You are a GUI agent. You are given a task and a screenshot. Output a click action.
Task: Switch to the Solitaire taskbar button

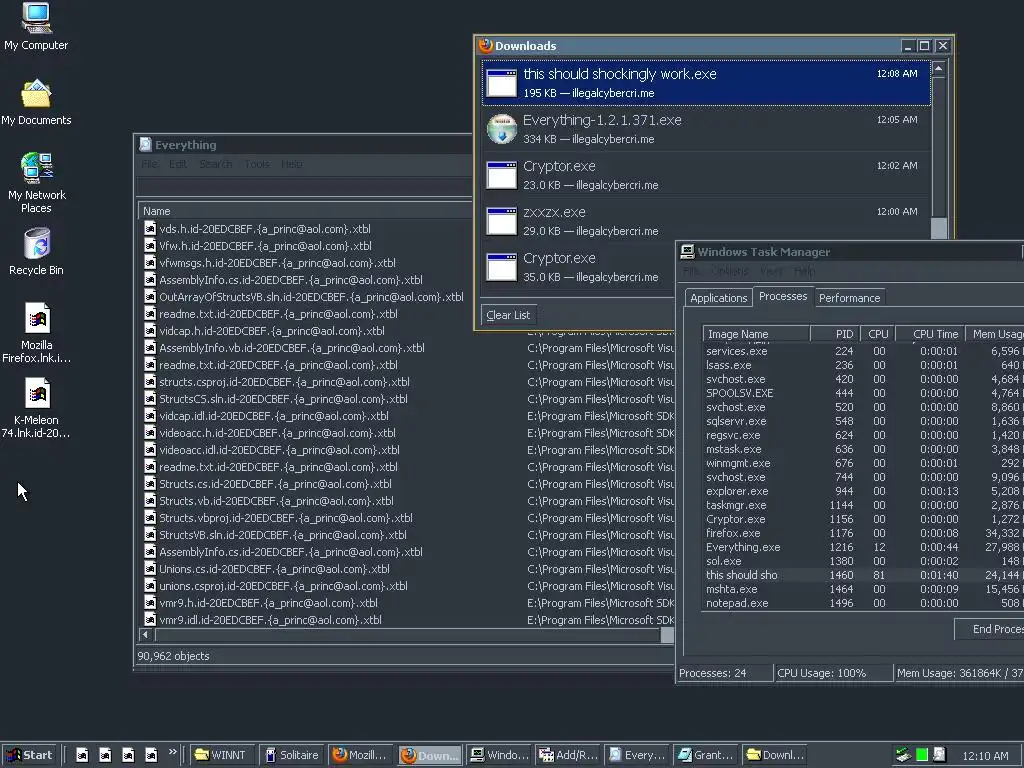tap(292, 755)
